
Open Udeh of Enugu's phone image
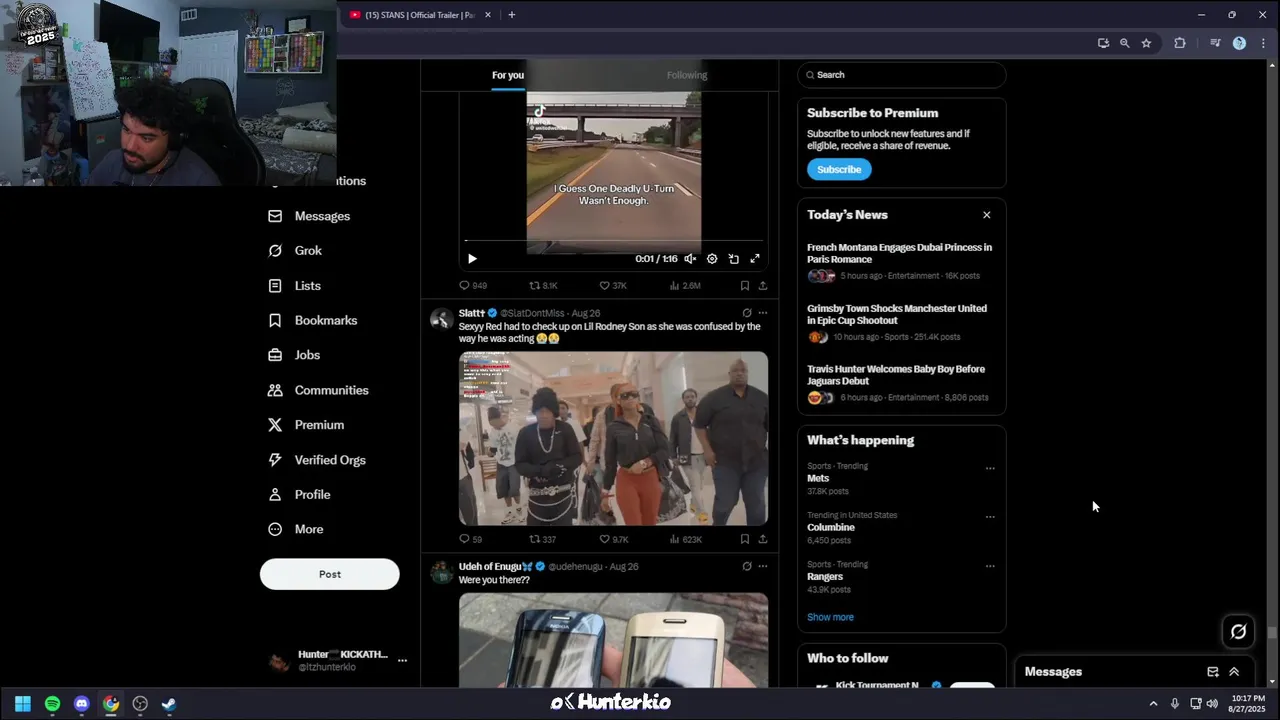coord(613,640)
